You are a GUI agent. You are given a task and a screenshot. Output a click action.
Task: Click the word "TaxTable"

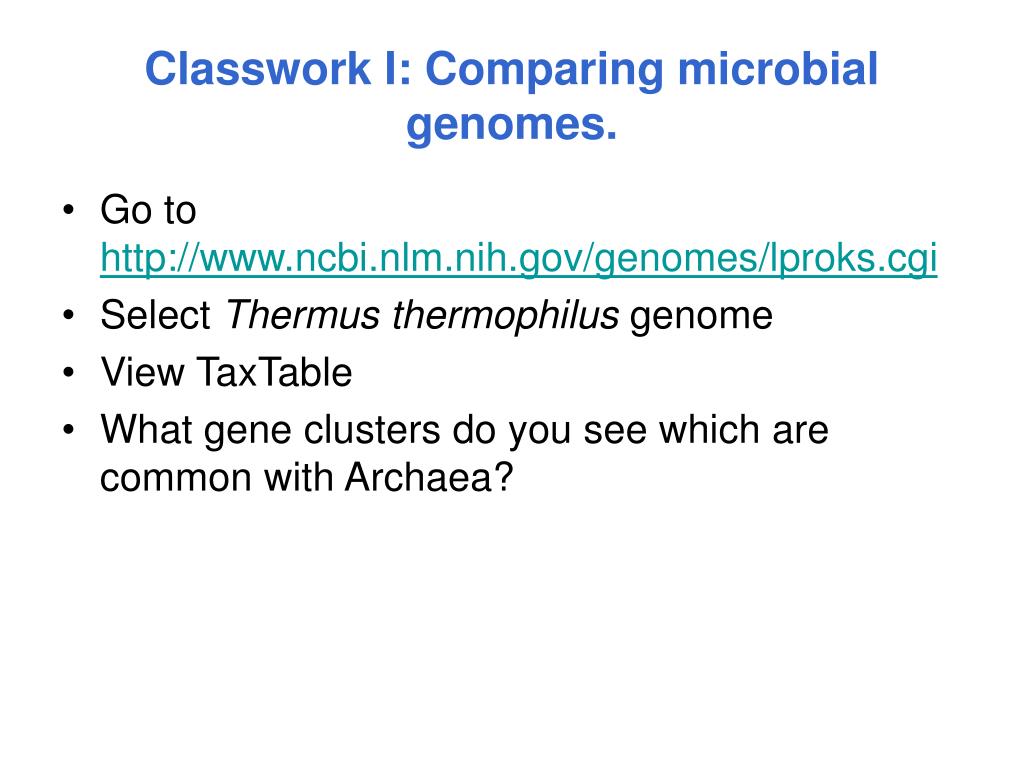[274, 372]
